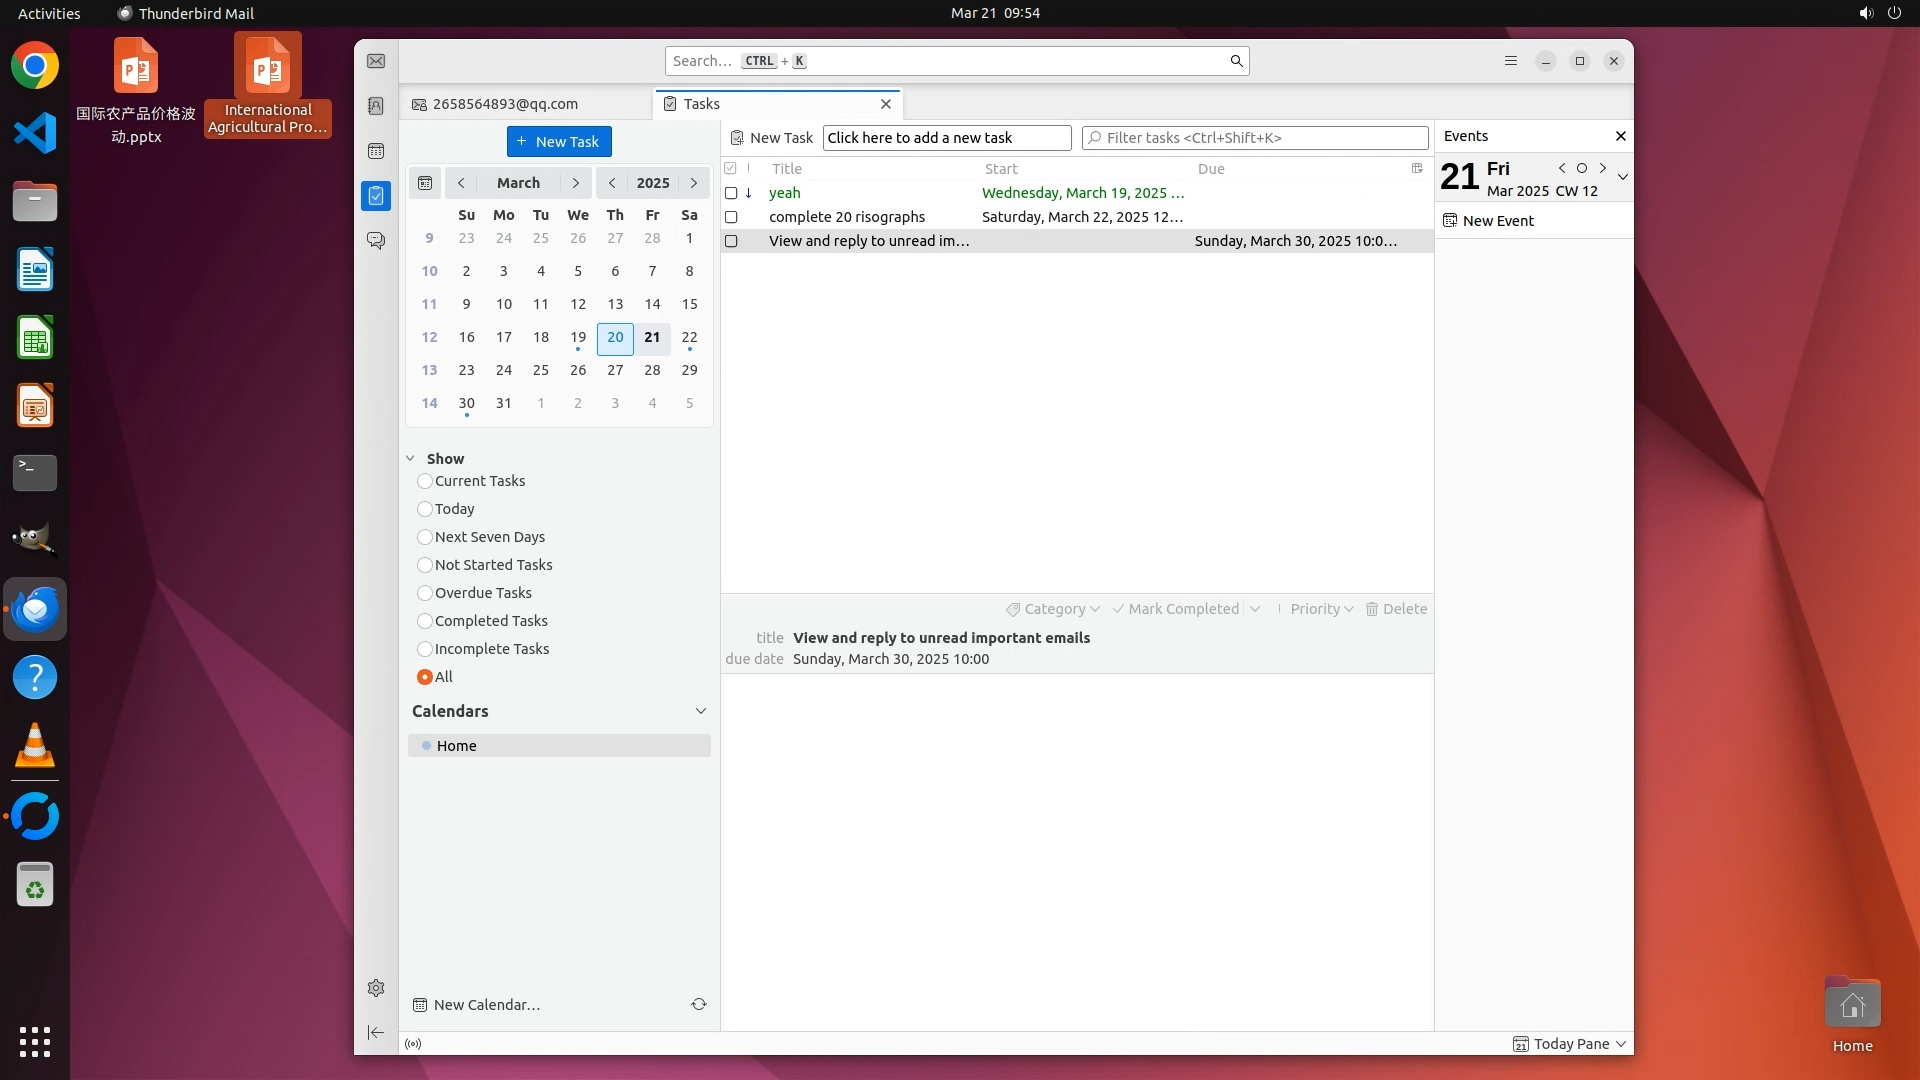This screenshot has height=1080, width=1920.
Task: Close the Tasks tab
Action: point(886,104)
